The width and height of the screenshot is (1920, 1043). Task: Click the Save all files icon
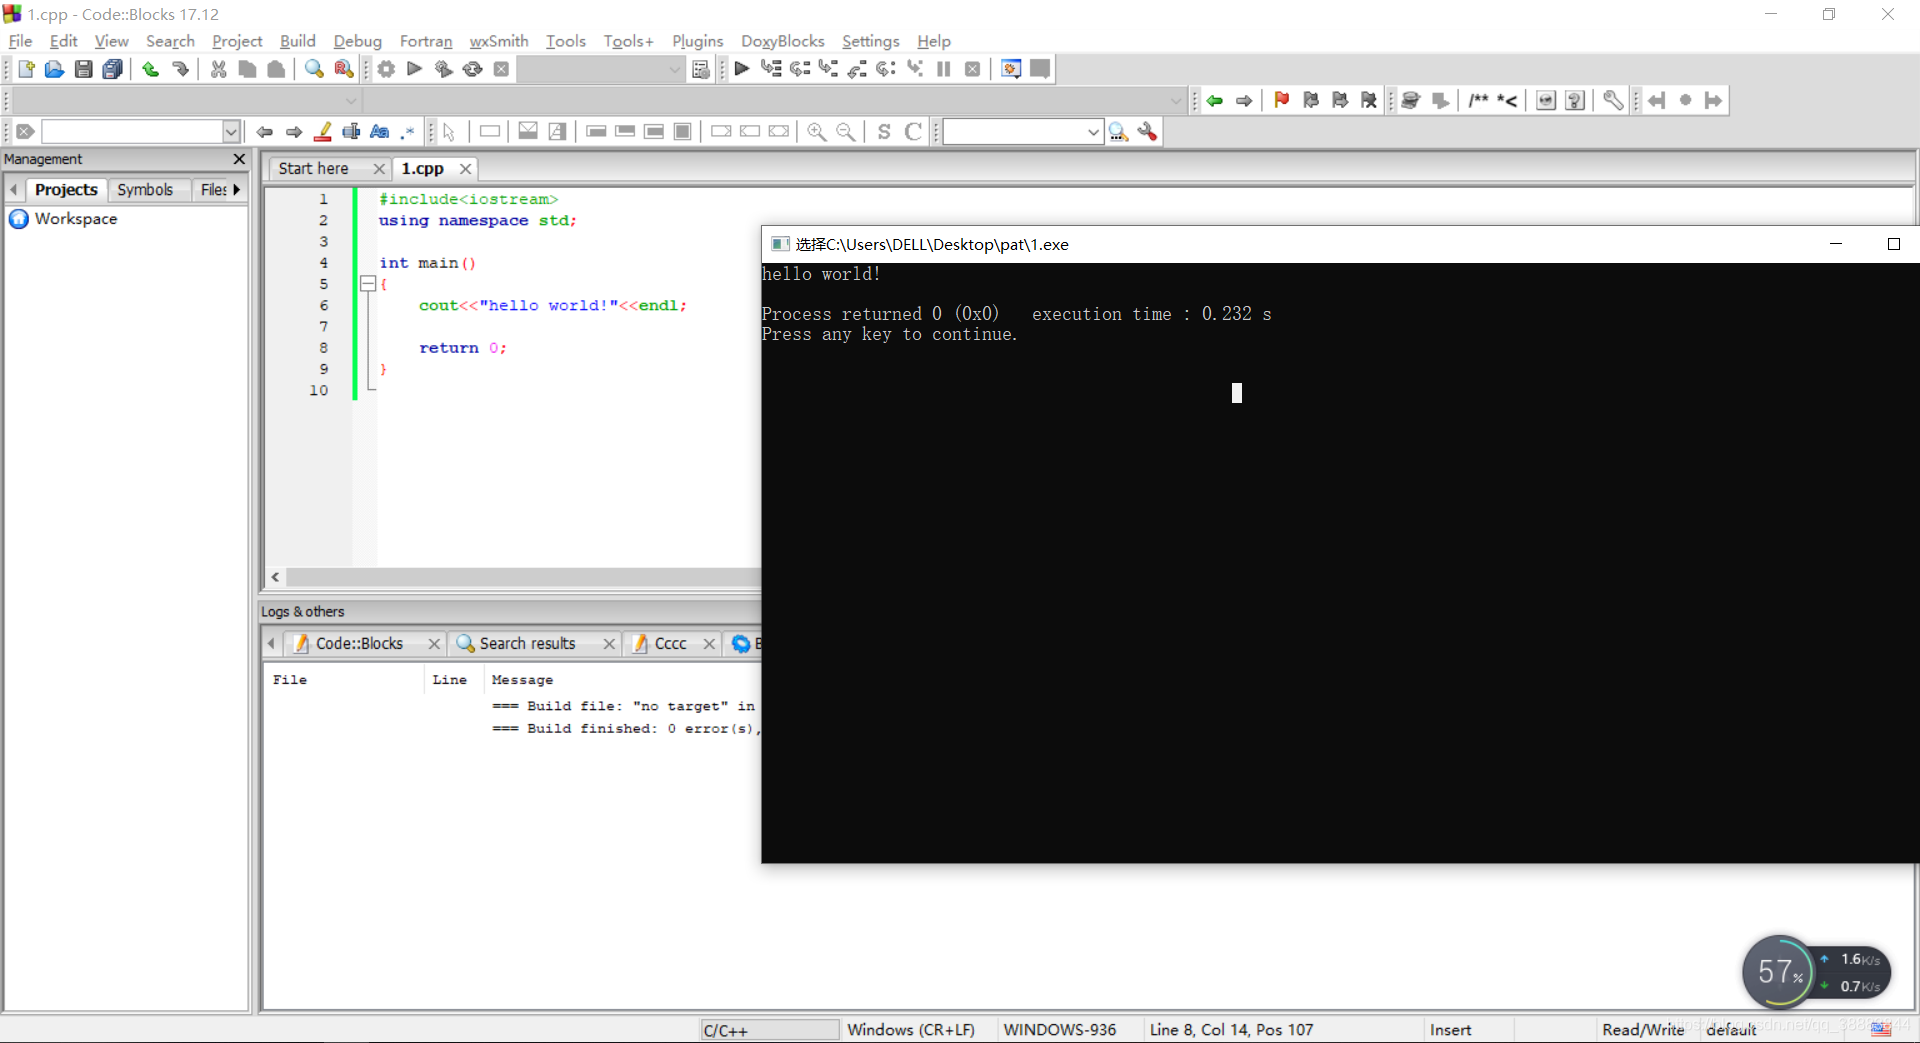(113, 69)
